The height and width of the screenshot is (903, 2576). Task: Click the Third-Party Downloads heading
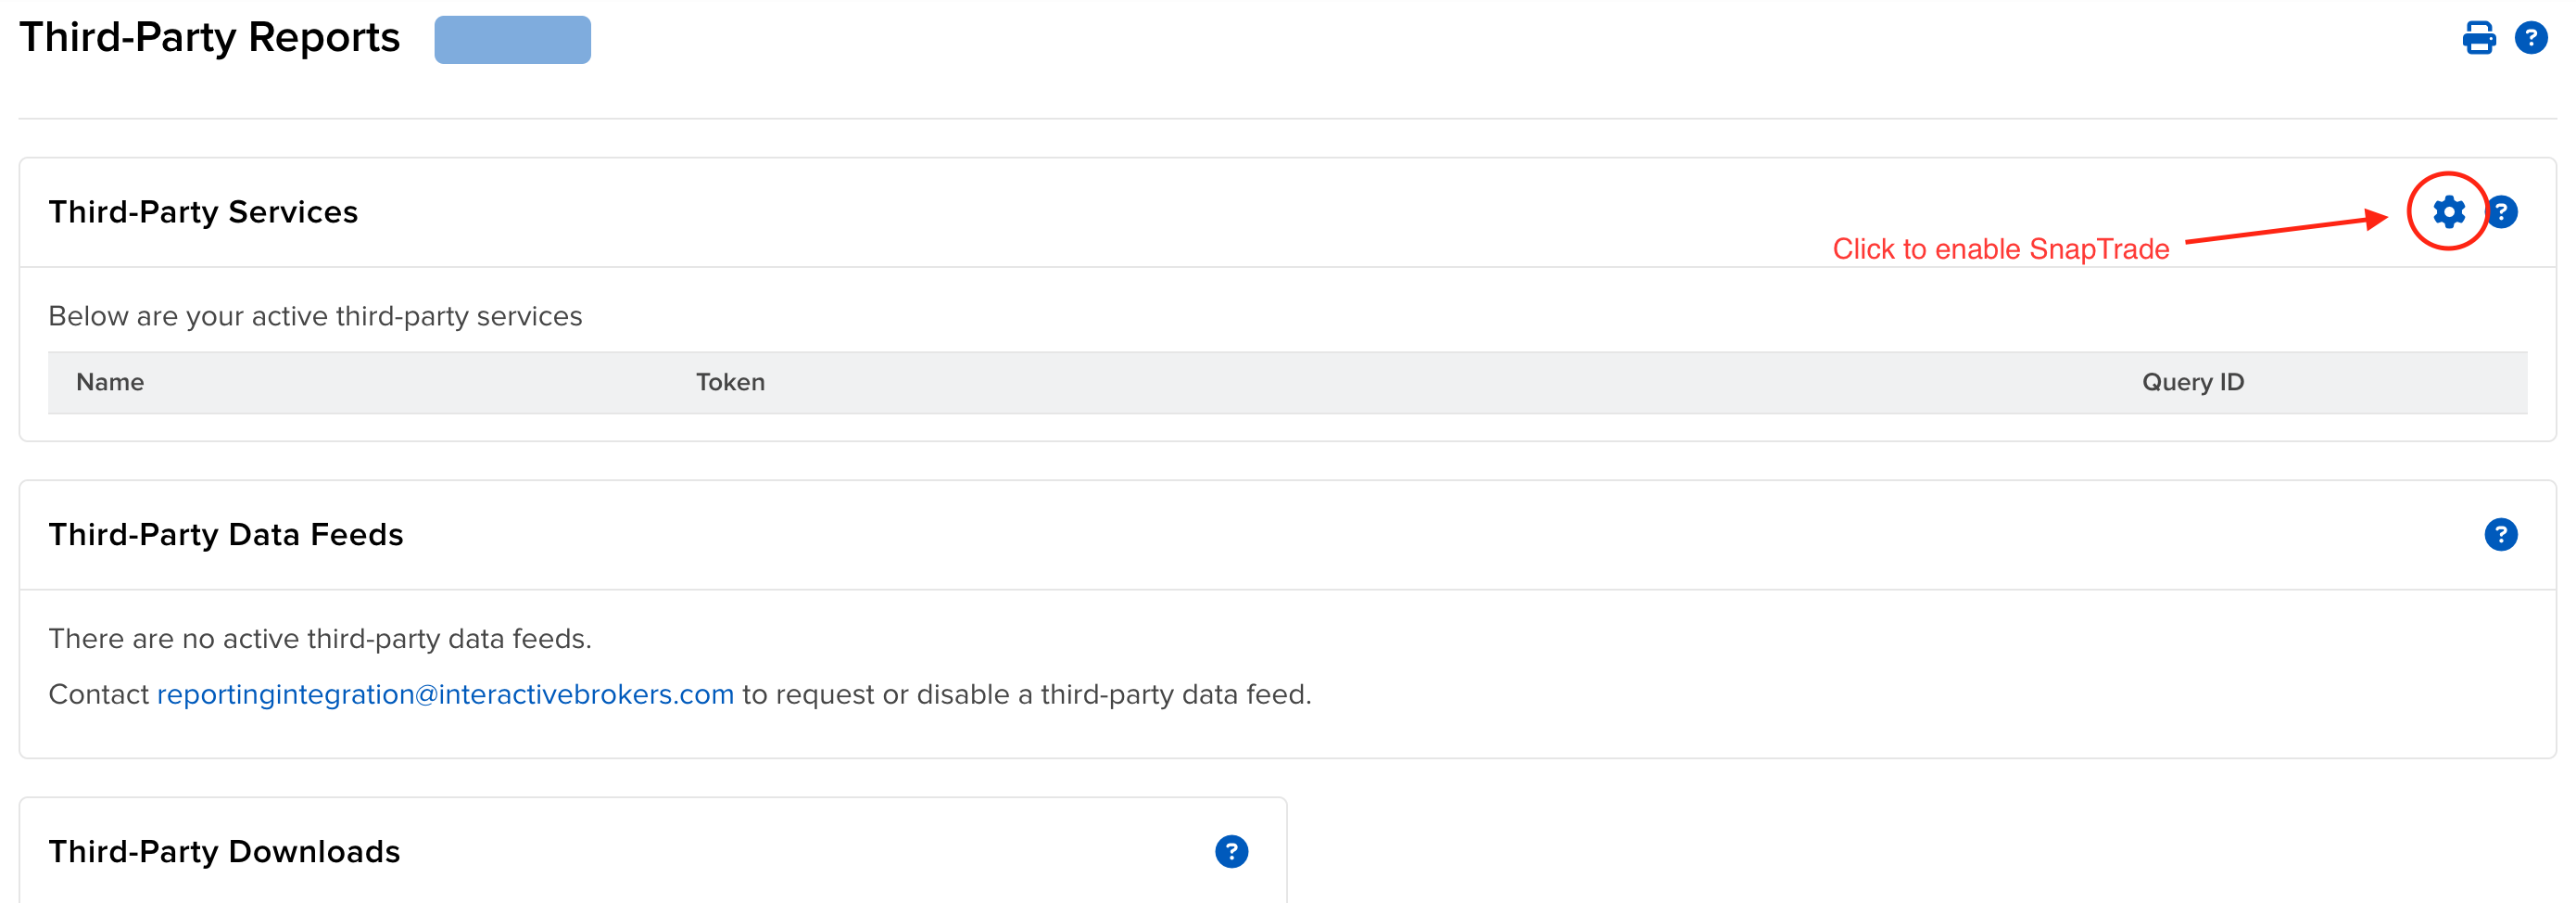224,852
